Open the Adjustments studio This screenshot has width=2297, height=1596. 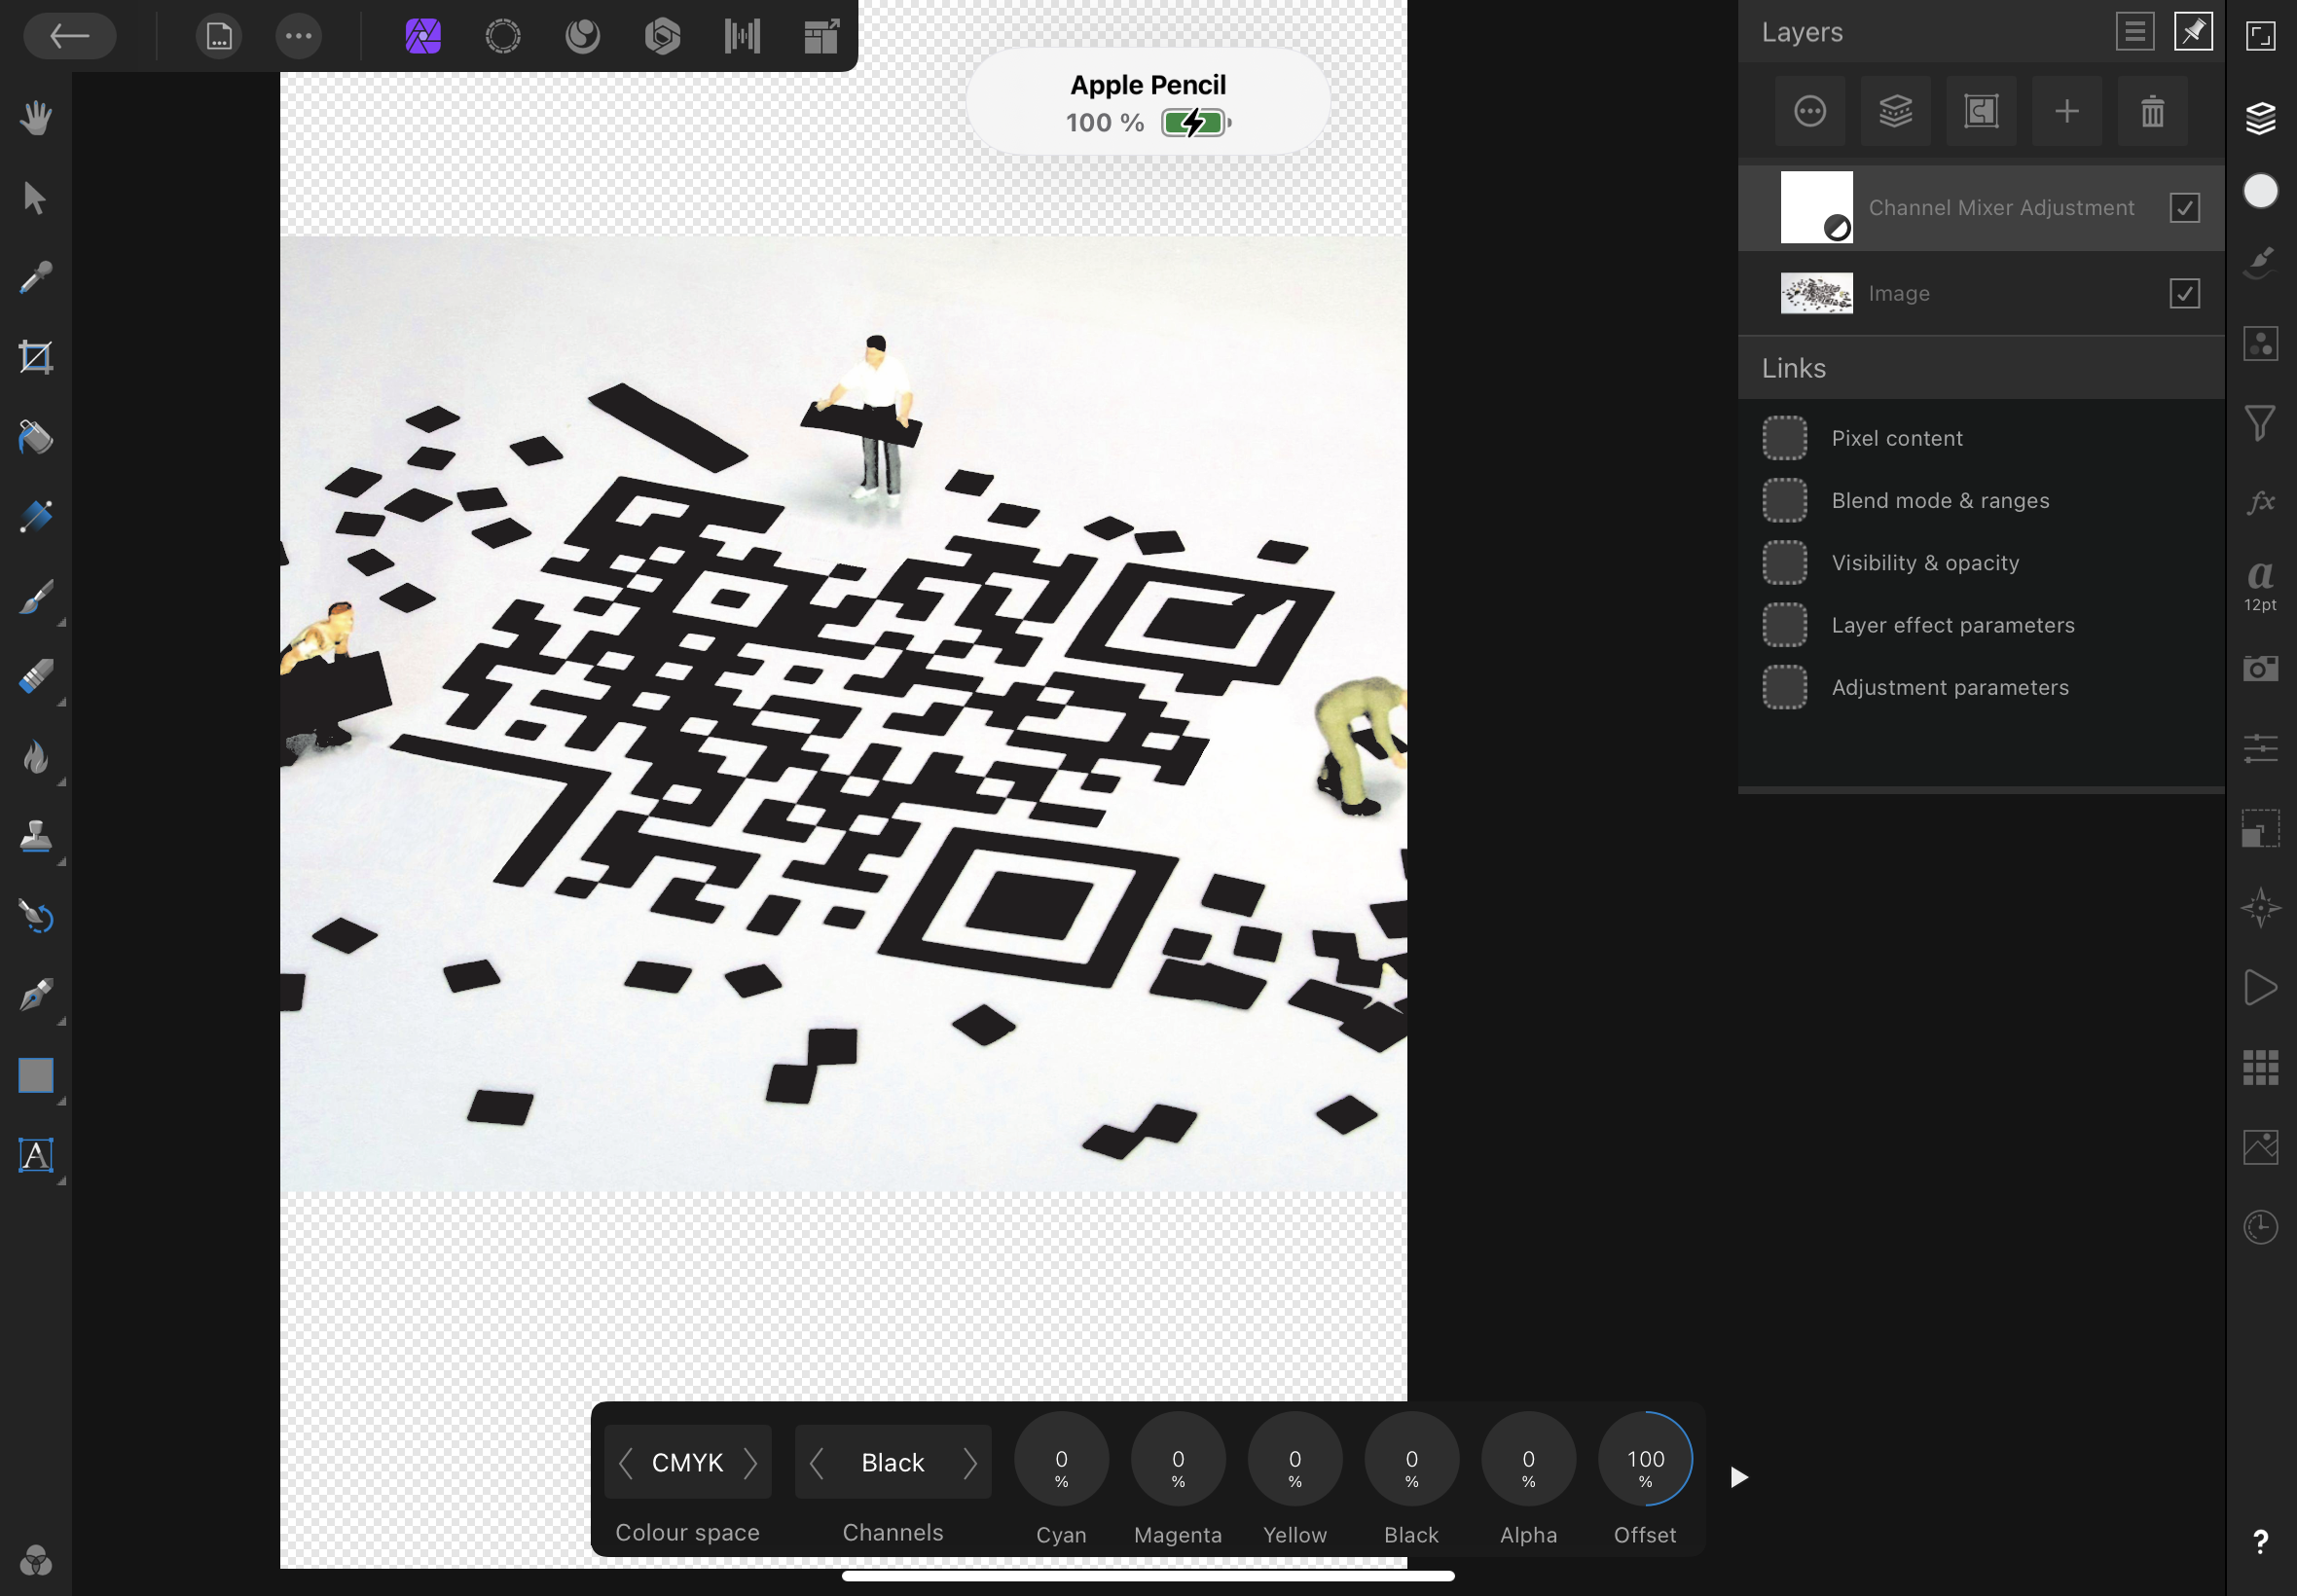click(2261, 344)
